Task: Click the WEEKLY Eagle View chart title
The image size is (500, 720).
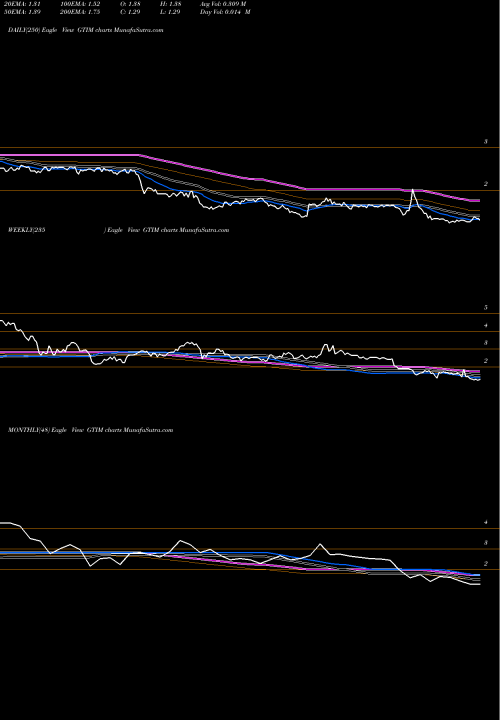Action: [x=118, y=230]
